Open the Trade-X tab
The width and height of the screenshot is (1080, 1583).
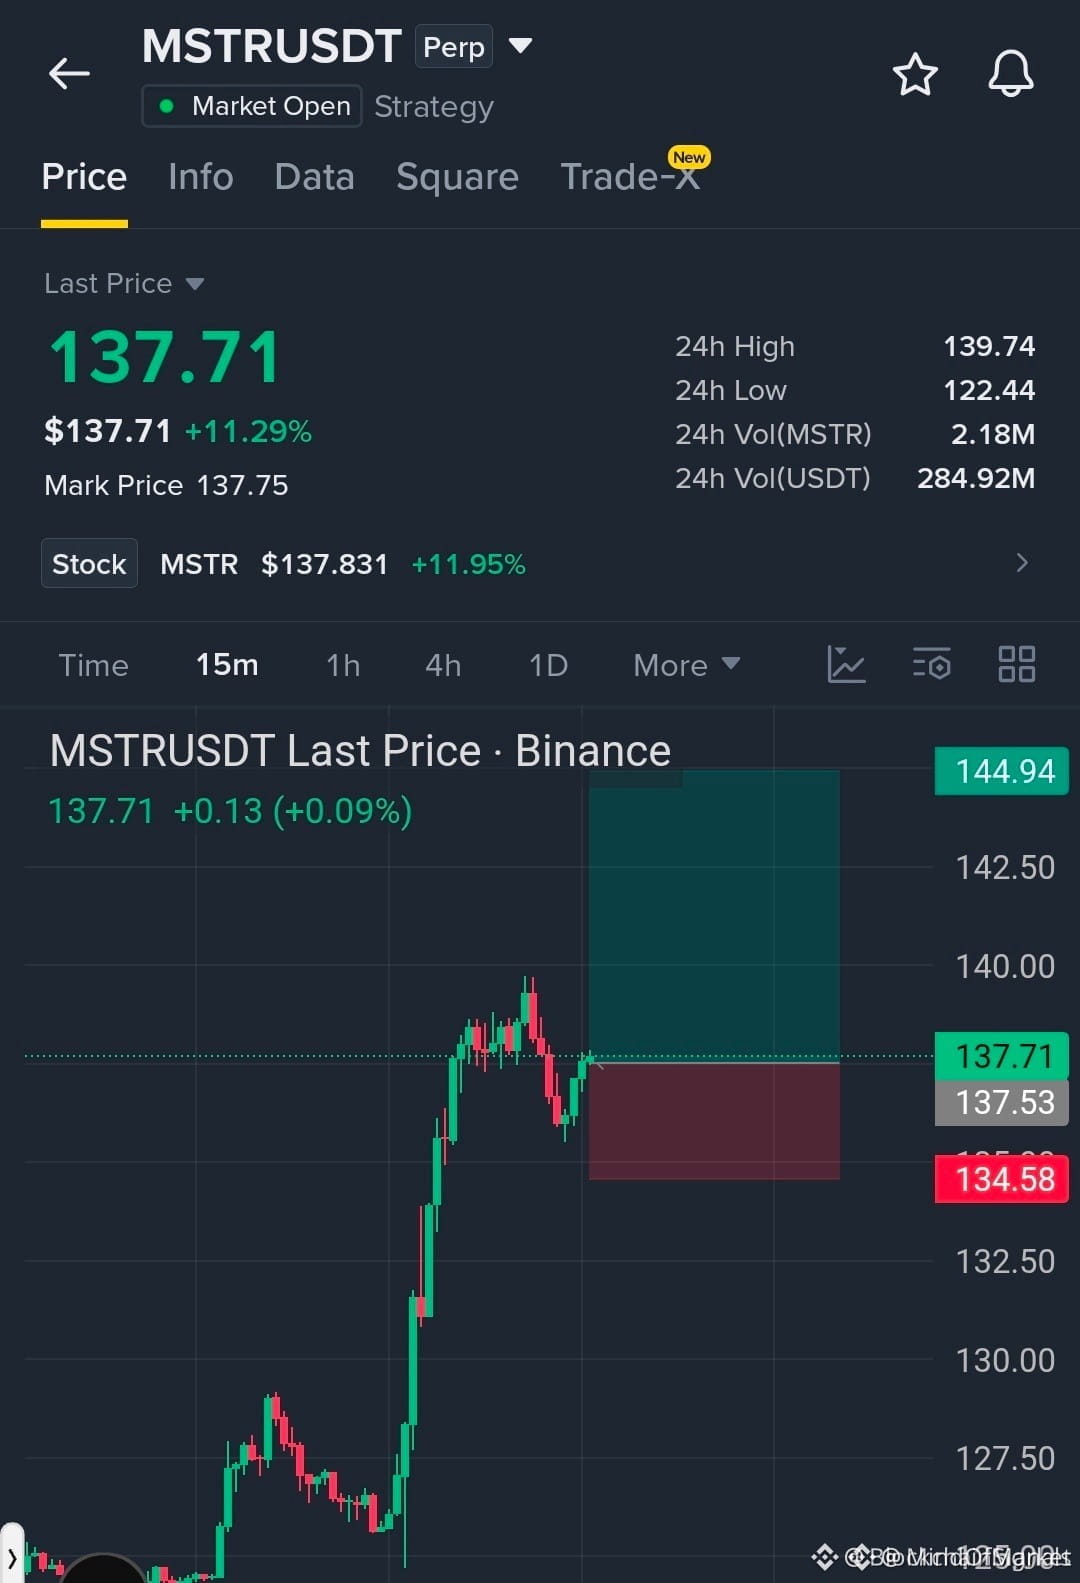coord(629,177)
